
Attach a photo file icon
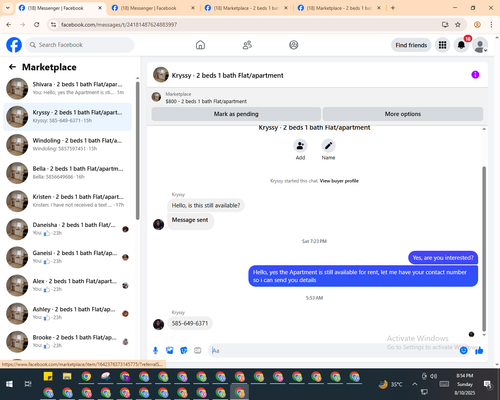(170, 350)
